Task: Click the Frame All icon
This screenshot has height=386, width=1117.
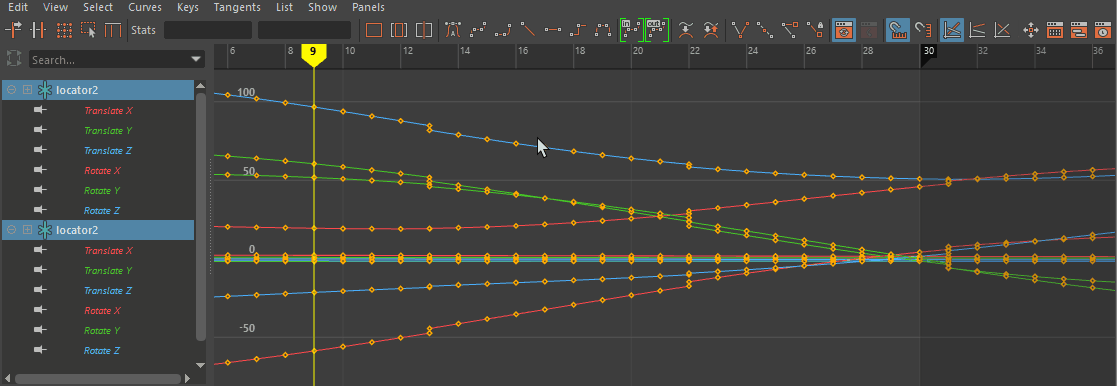Action: (x=374, y=30)
